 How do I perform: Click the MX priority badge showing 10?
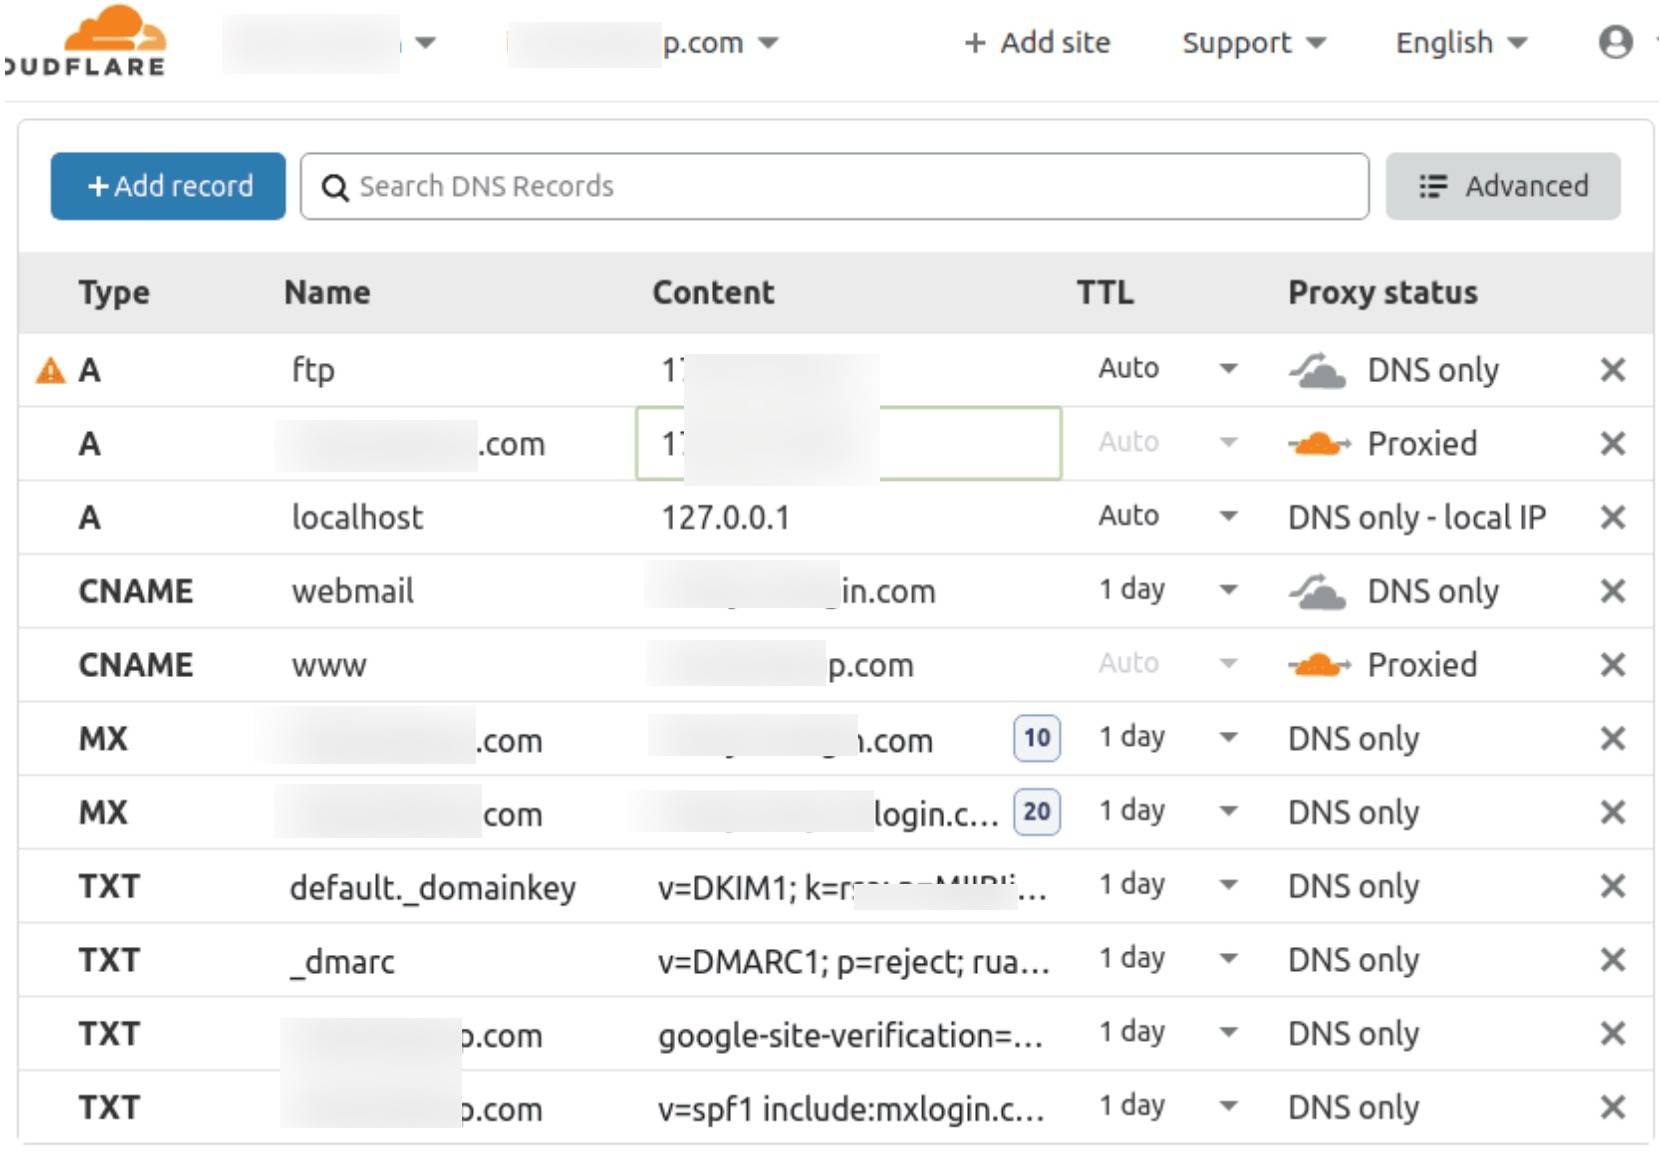[1036, 738]
